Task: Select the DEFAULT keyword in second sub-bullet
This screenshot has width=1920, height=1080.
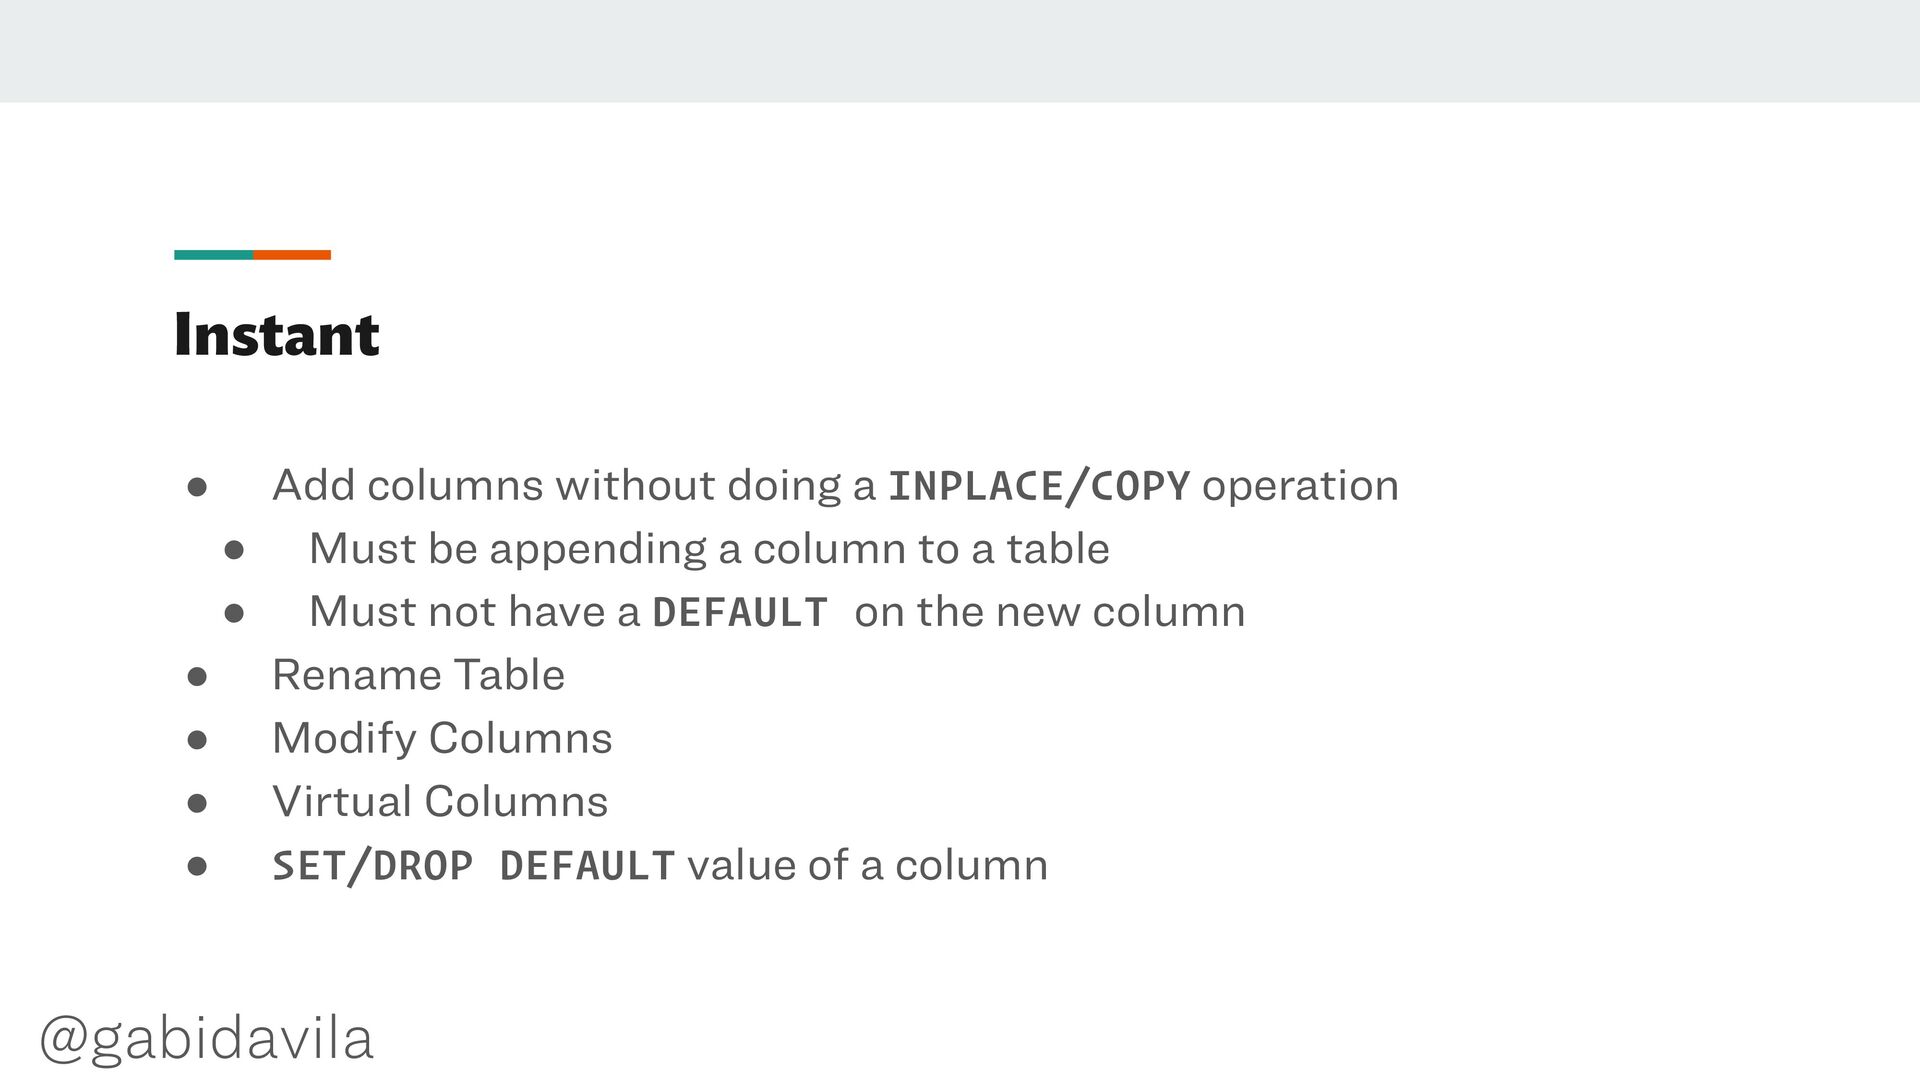Action: 740,612
